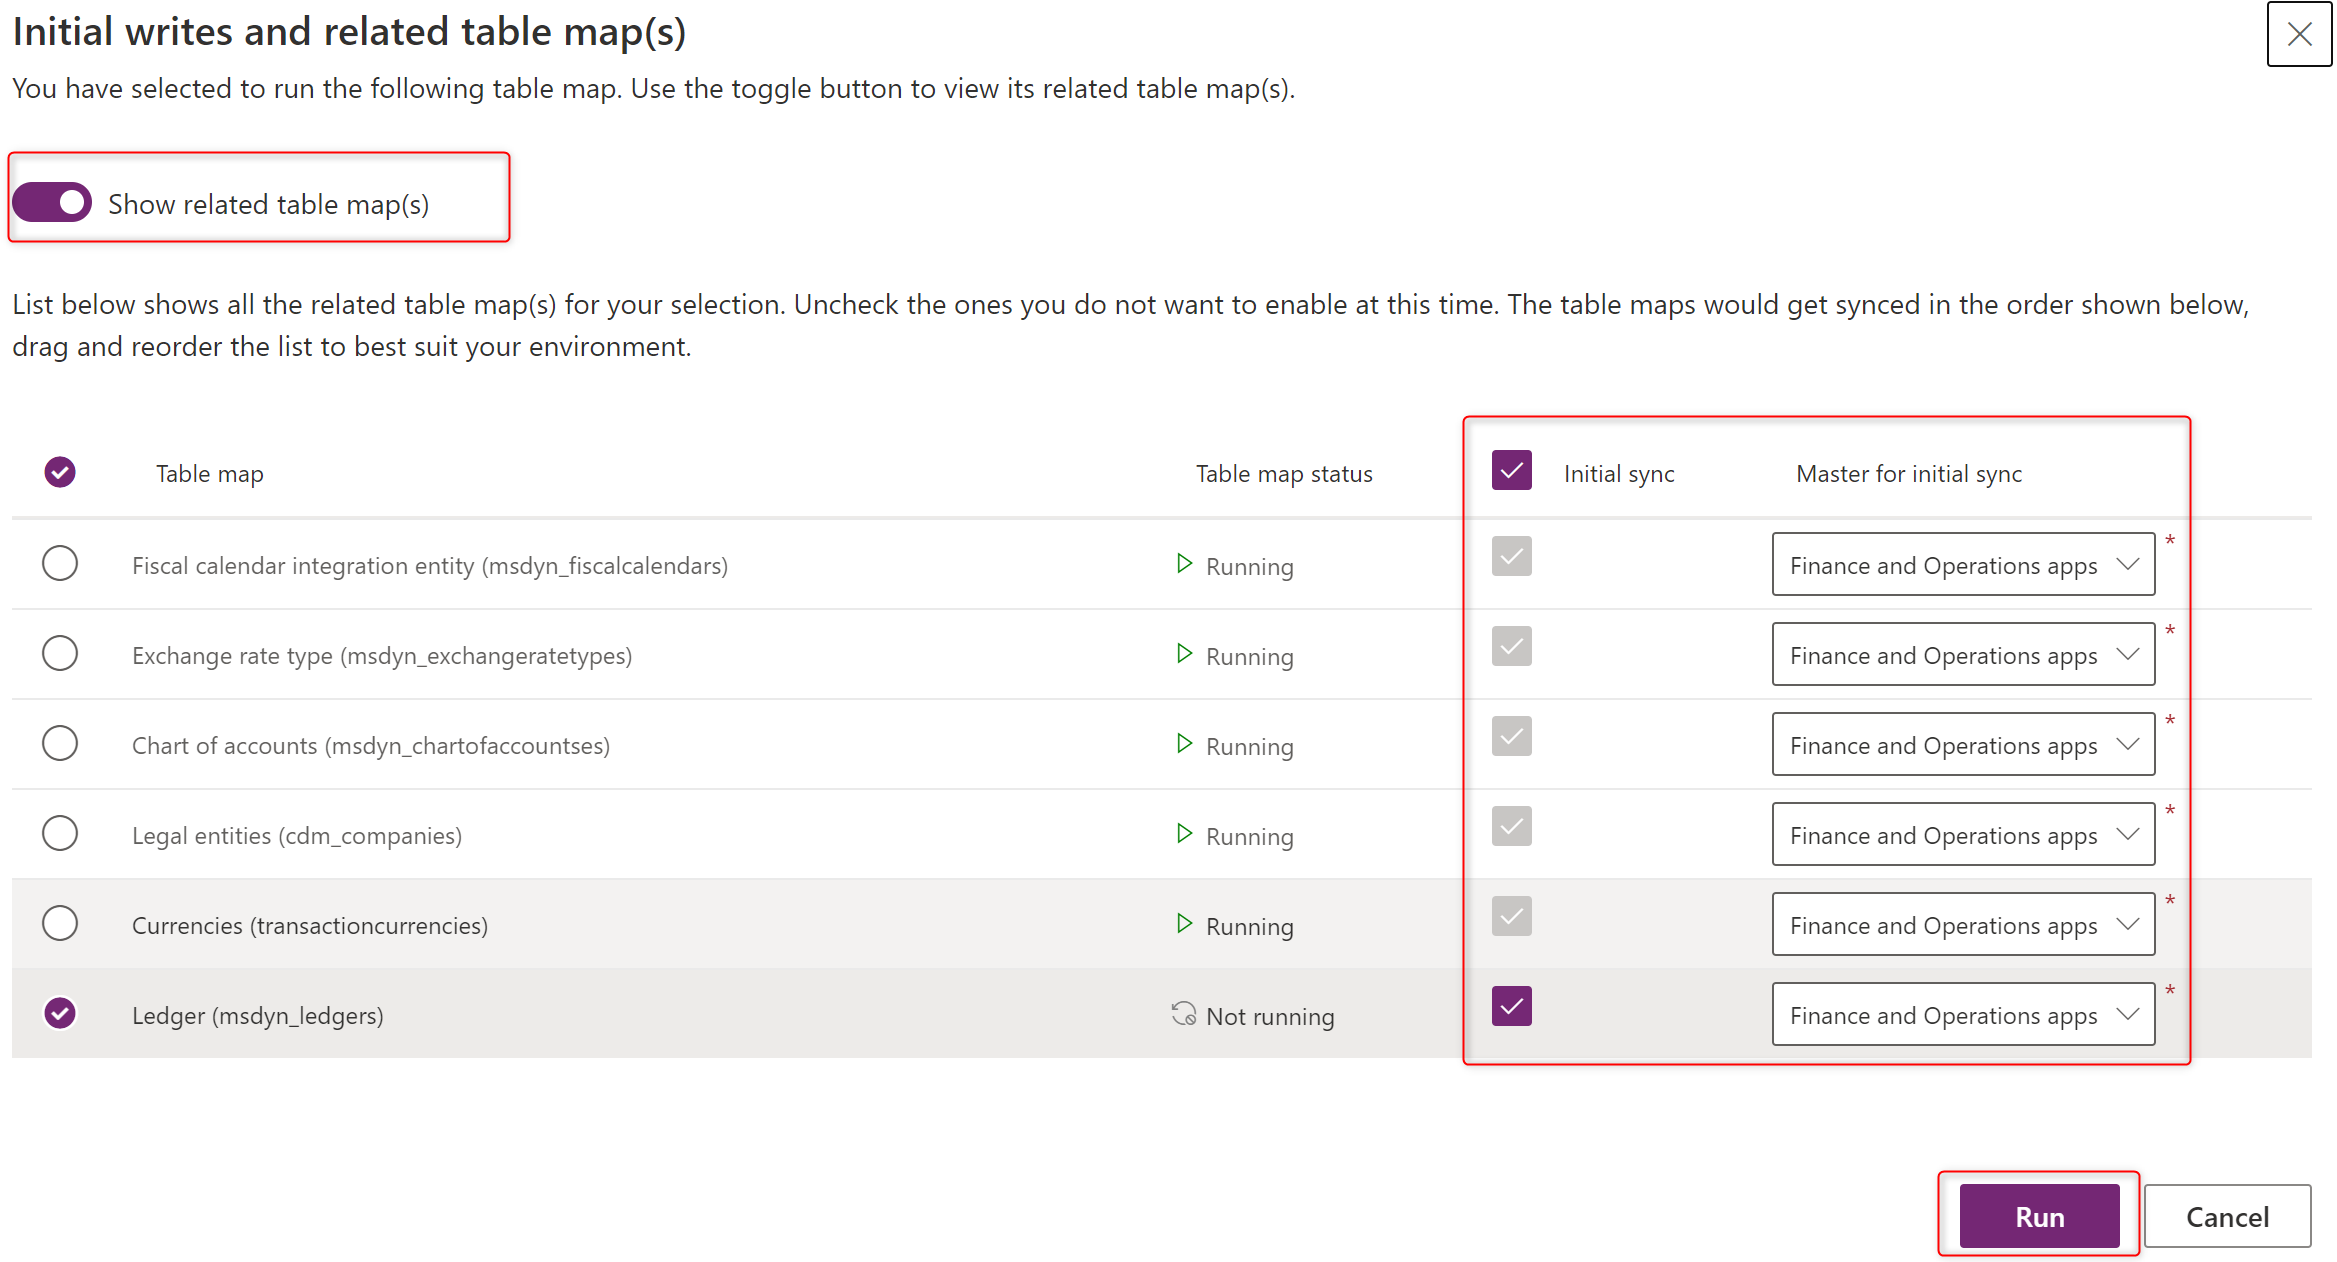
Task: Click the Running status icon for Currencies
Action: click(x=1184, y=923)
